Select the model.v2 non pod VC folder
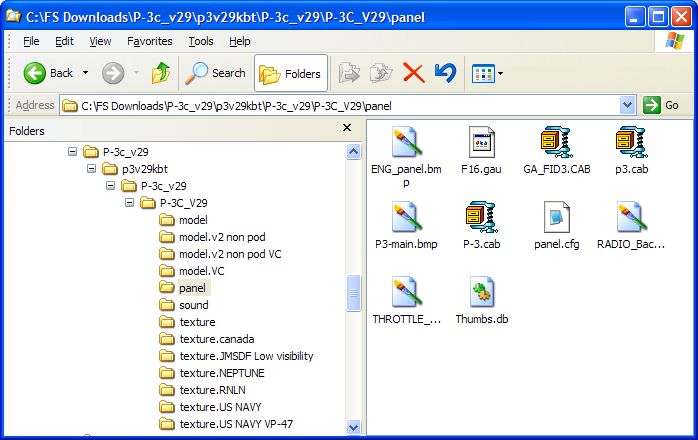The image size is (698, 440). pos(230,254)
